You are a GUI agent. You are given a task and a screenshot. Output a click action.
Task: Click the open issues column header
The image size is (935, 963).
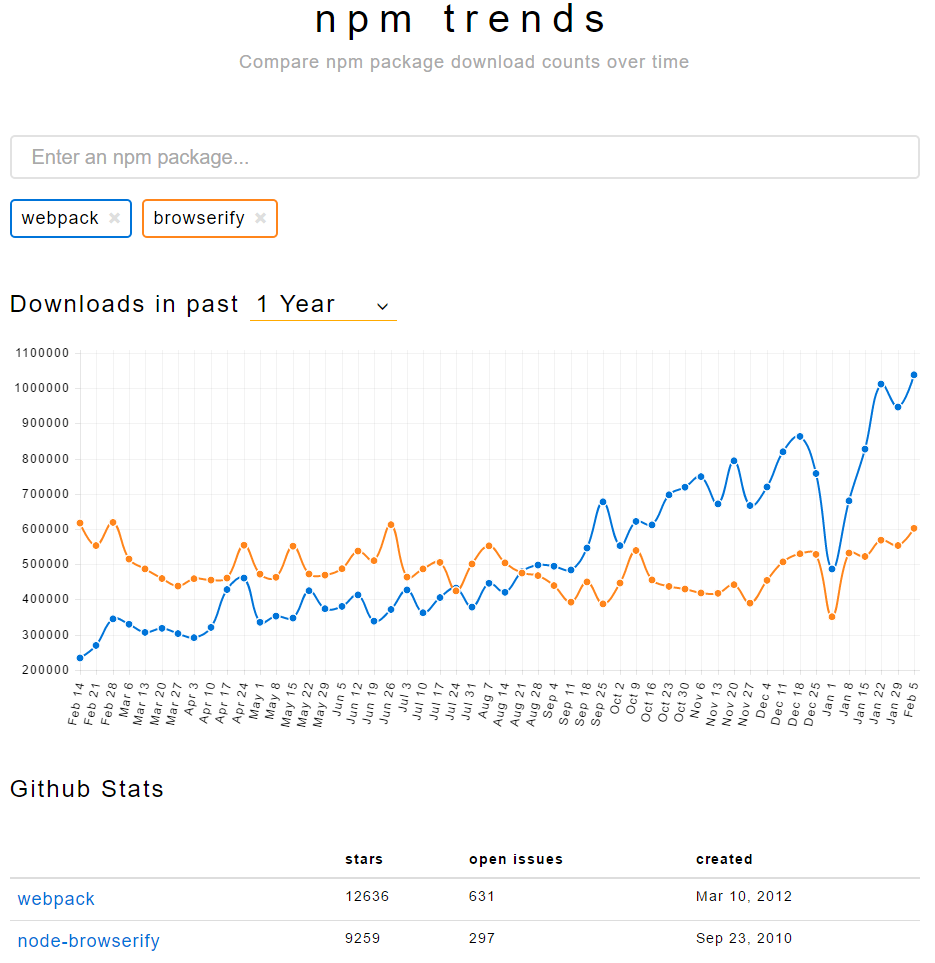point(516,859)
